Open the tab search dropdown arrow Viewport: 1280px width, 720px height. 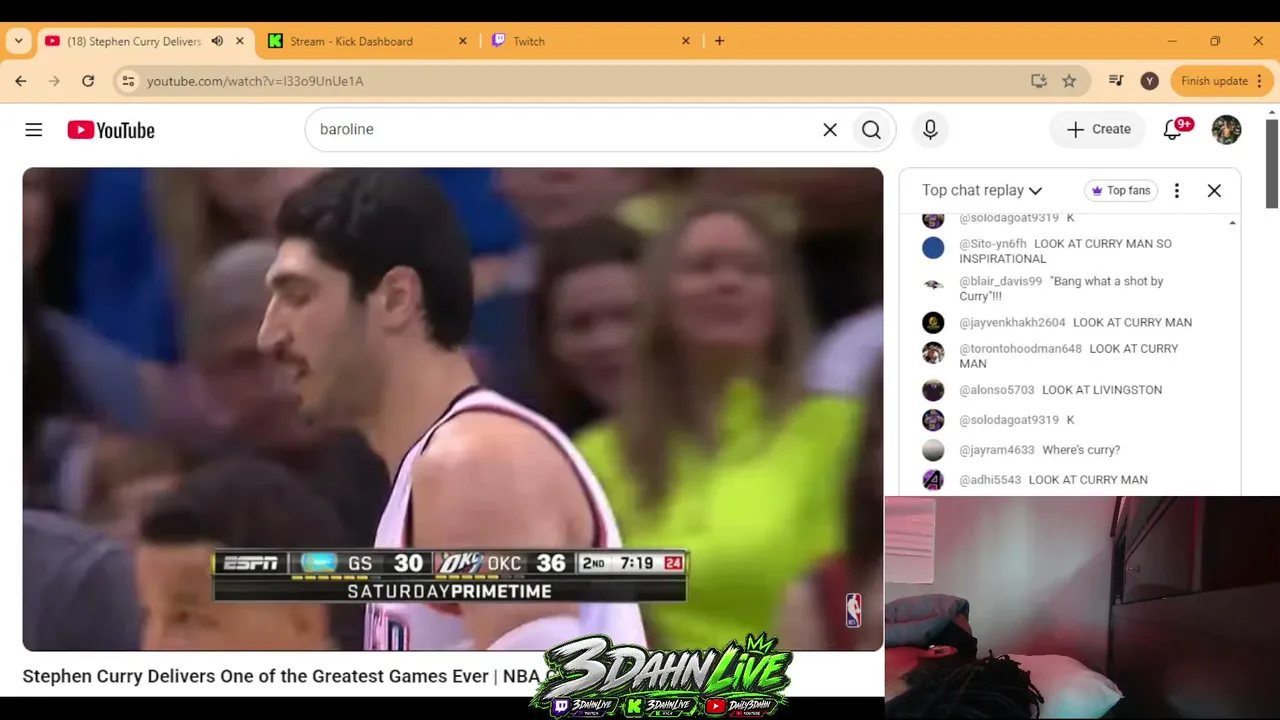point(19,41)
